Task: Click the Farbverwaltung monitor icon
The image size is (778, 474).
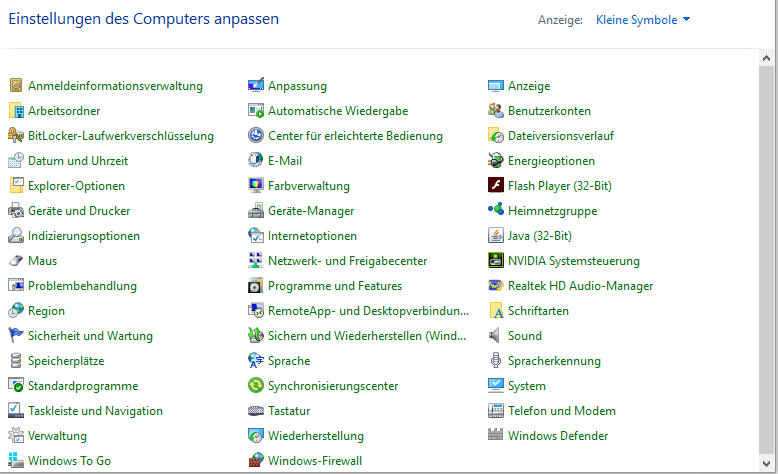Action: tap(256, 185)
